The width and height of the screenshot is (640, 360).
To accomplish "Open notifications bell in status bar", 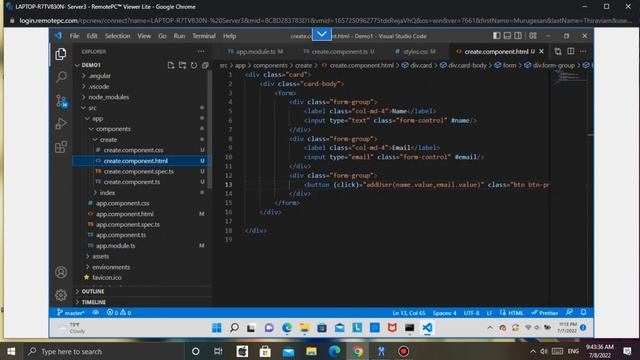I will (x=584, y=313).
